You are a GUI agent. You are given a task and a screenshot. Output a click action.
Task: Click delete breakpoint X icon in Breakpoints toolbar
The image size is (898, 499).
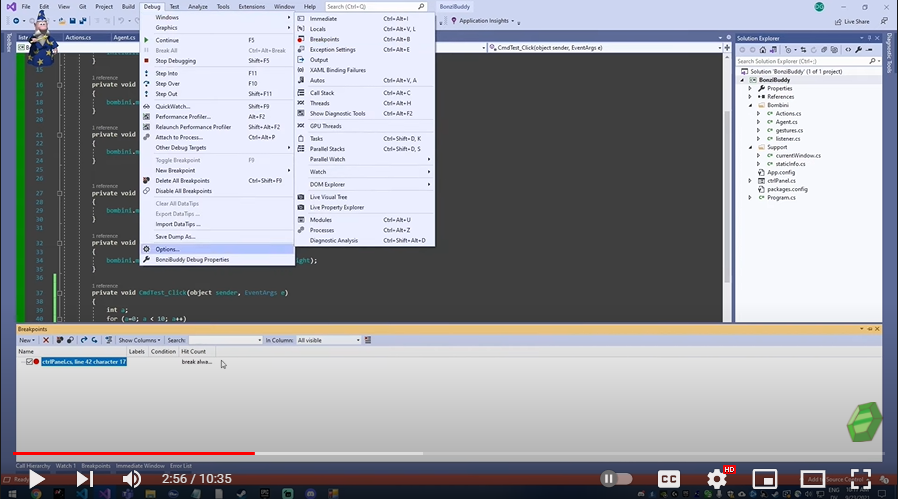pyautogui.click(x=46, y=340)
